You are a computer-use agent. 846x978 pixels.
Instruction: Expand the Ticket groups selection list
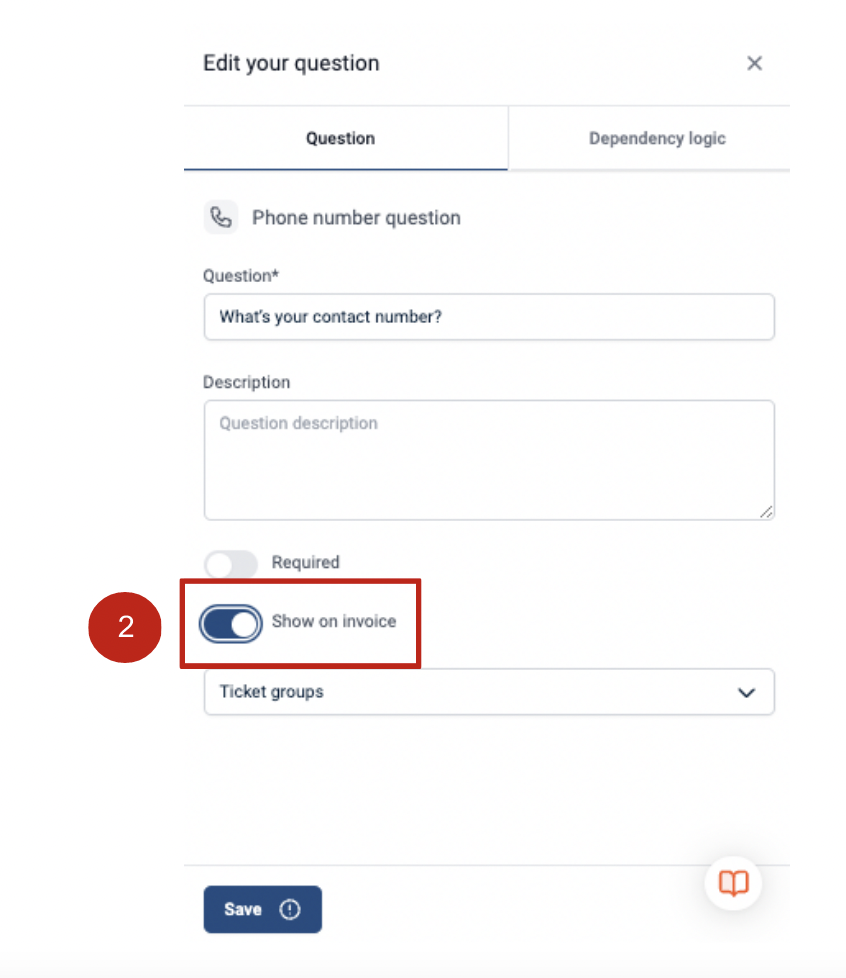tap(489, 691)
